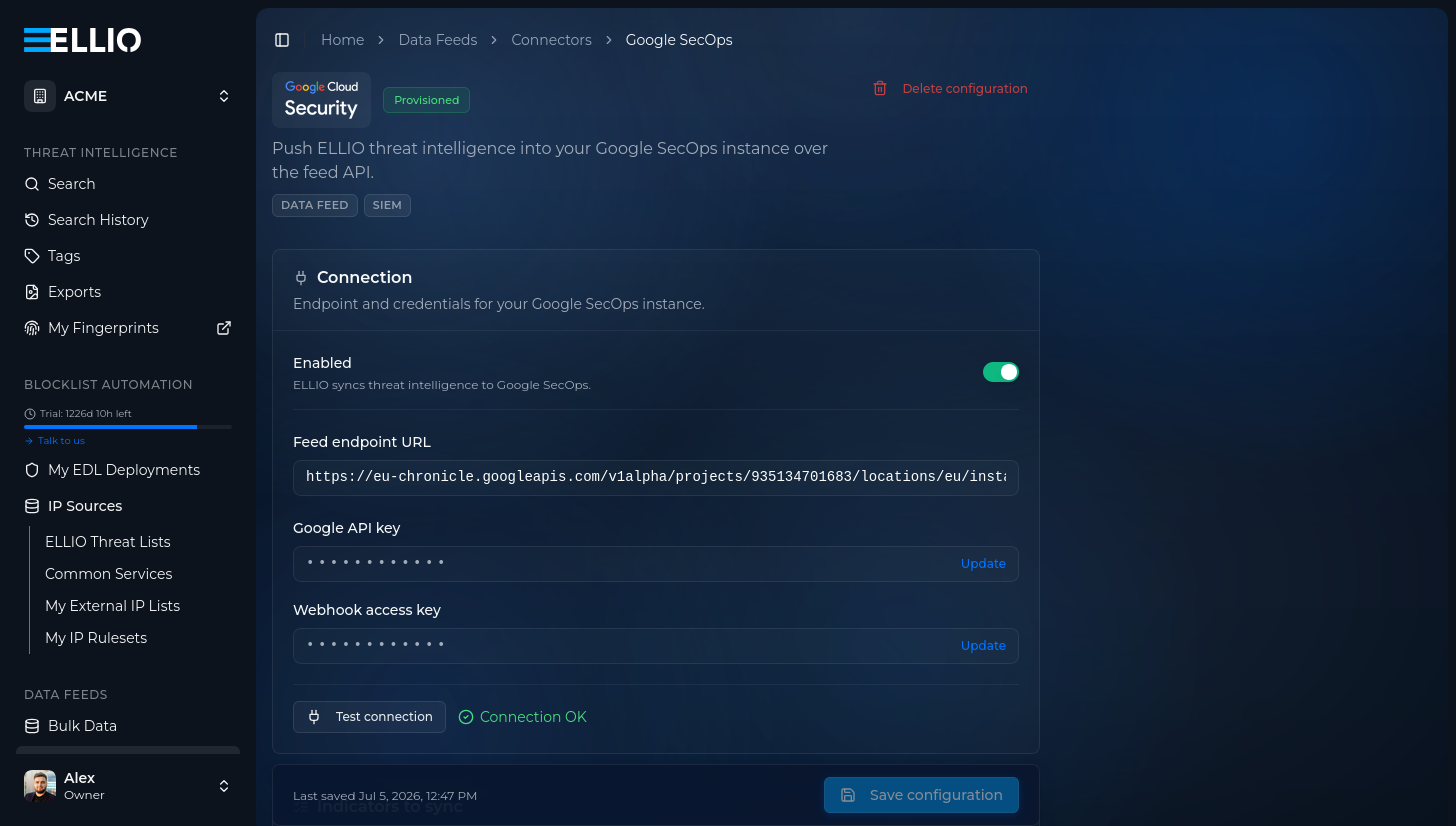This screenshot has width=1456, height=826.
Task: Click the SIEM tag
Action: click(387, 205)
